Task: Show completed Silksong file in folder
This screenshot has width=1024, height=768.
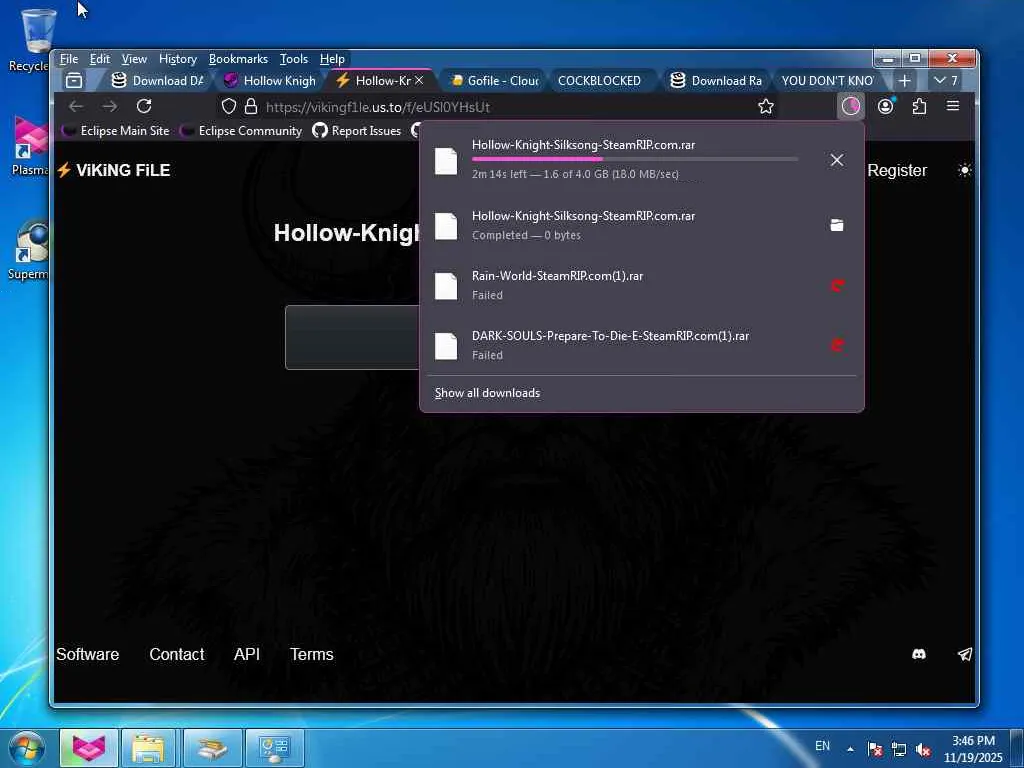Action: tap(837, 225)
